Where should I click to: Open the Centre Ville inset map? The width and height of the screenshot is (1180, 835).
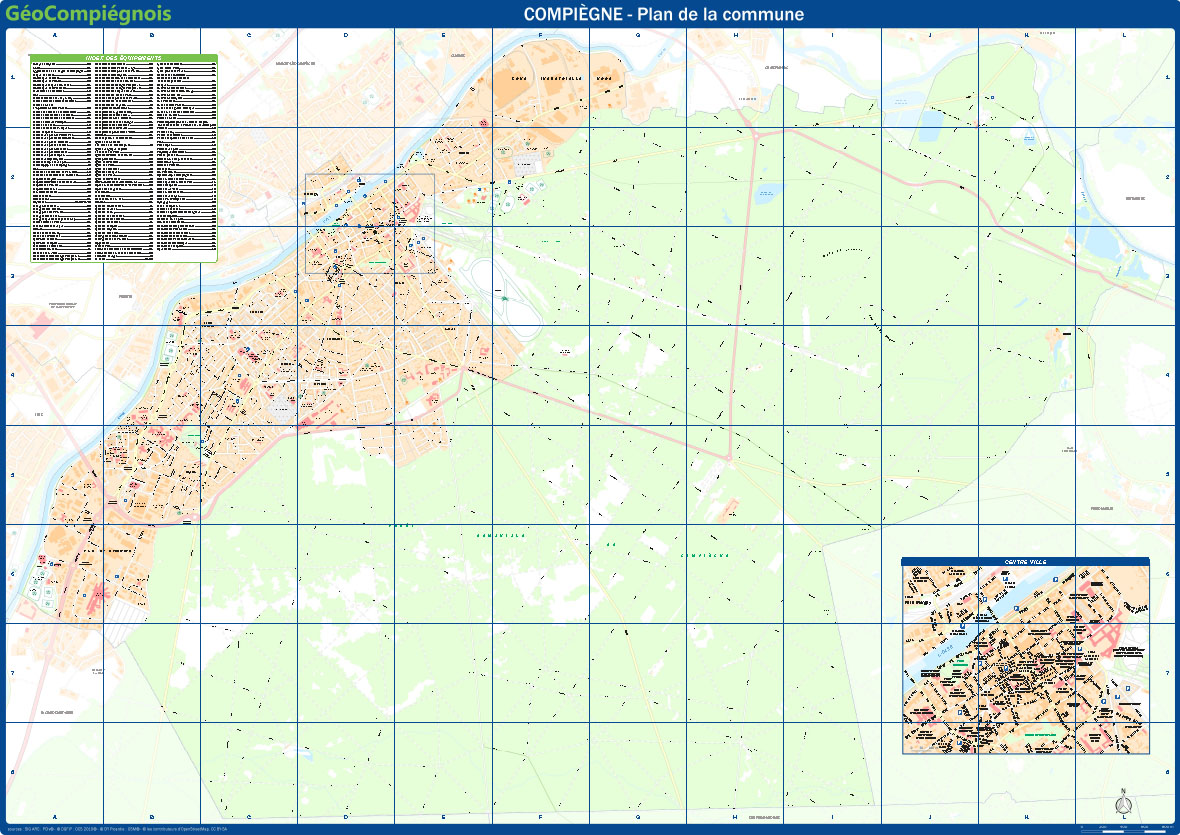(x=1025, y=660)
